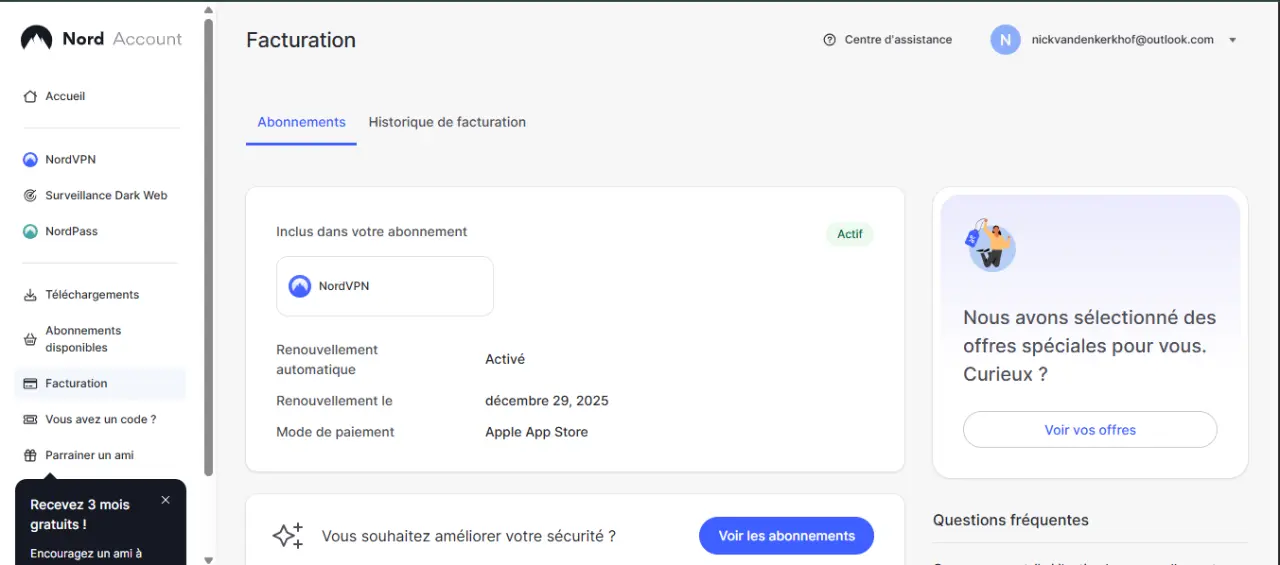
Task: Open the Téléchargements download icon
Action: pos(30,295)
